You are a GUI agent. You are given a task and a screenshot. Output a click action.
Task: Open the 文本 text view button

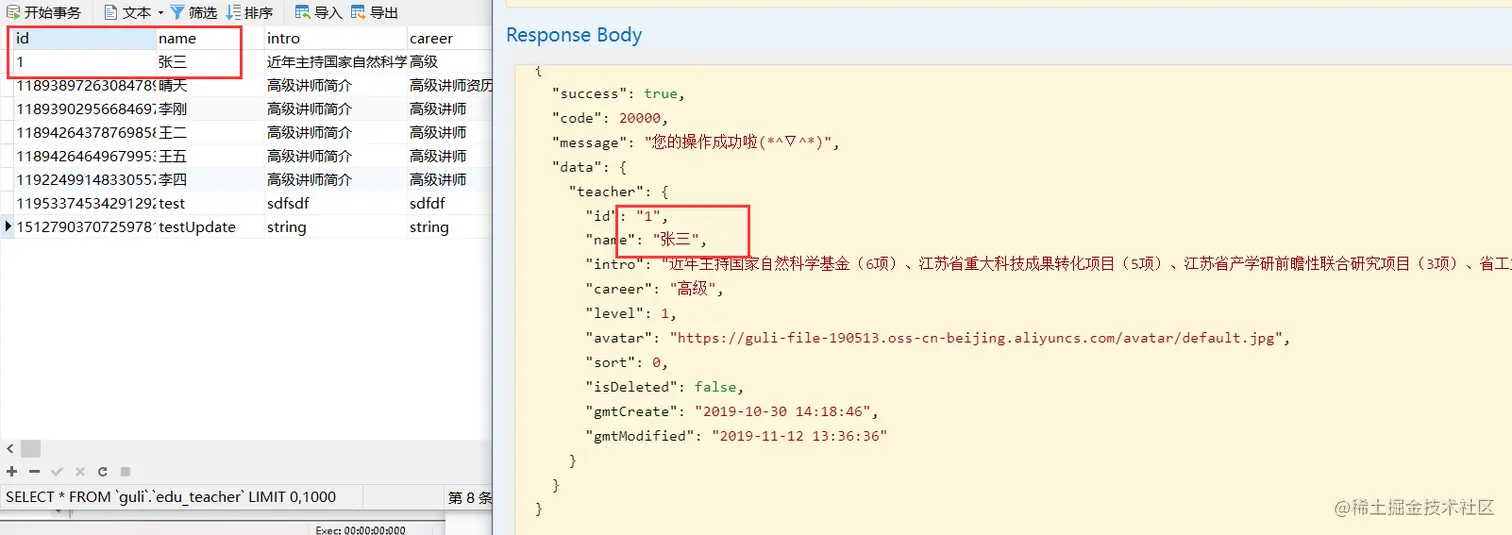point(127,12)
